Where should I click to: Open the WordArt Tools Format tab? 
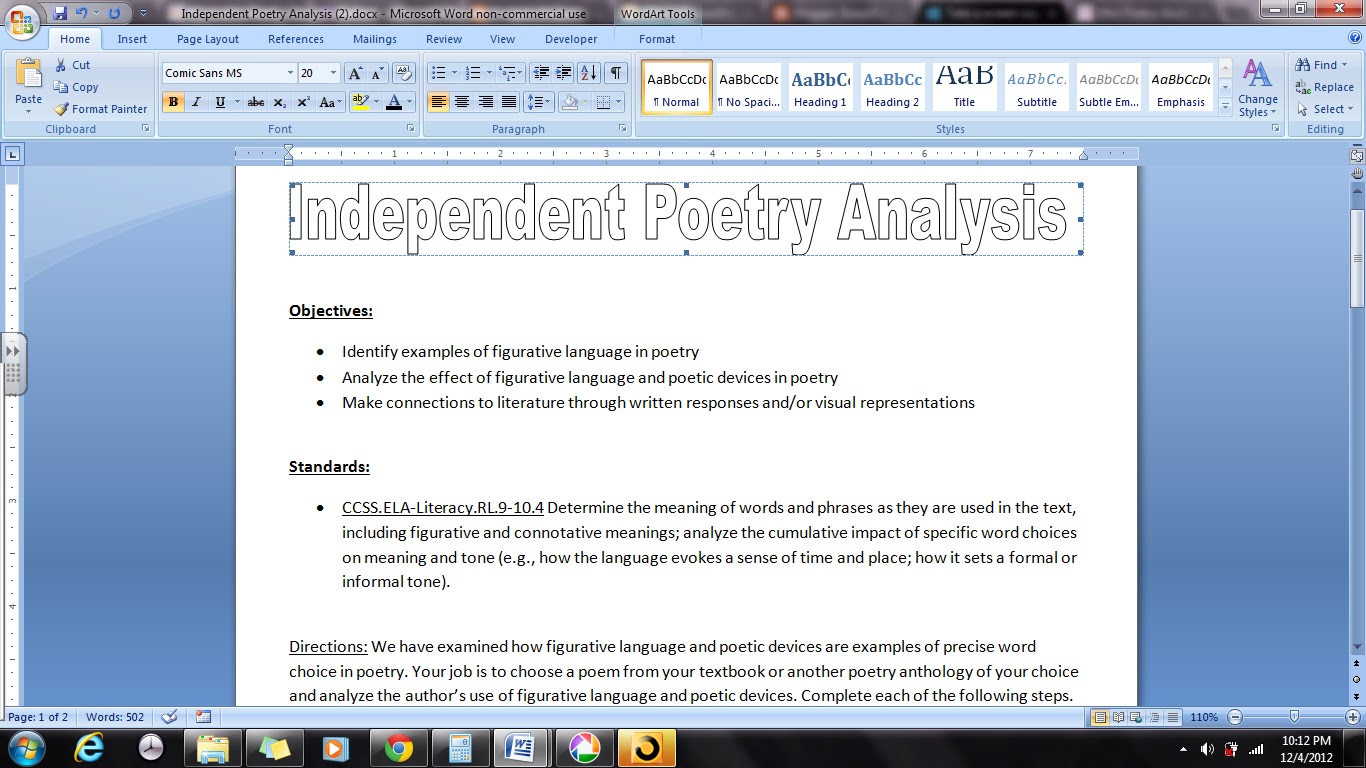657,39
